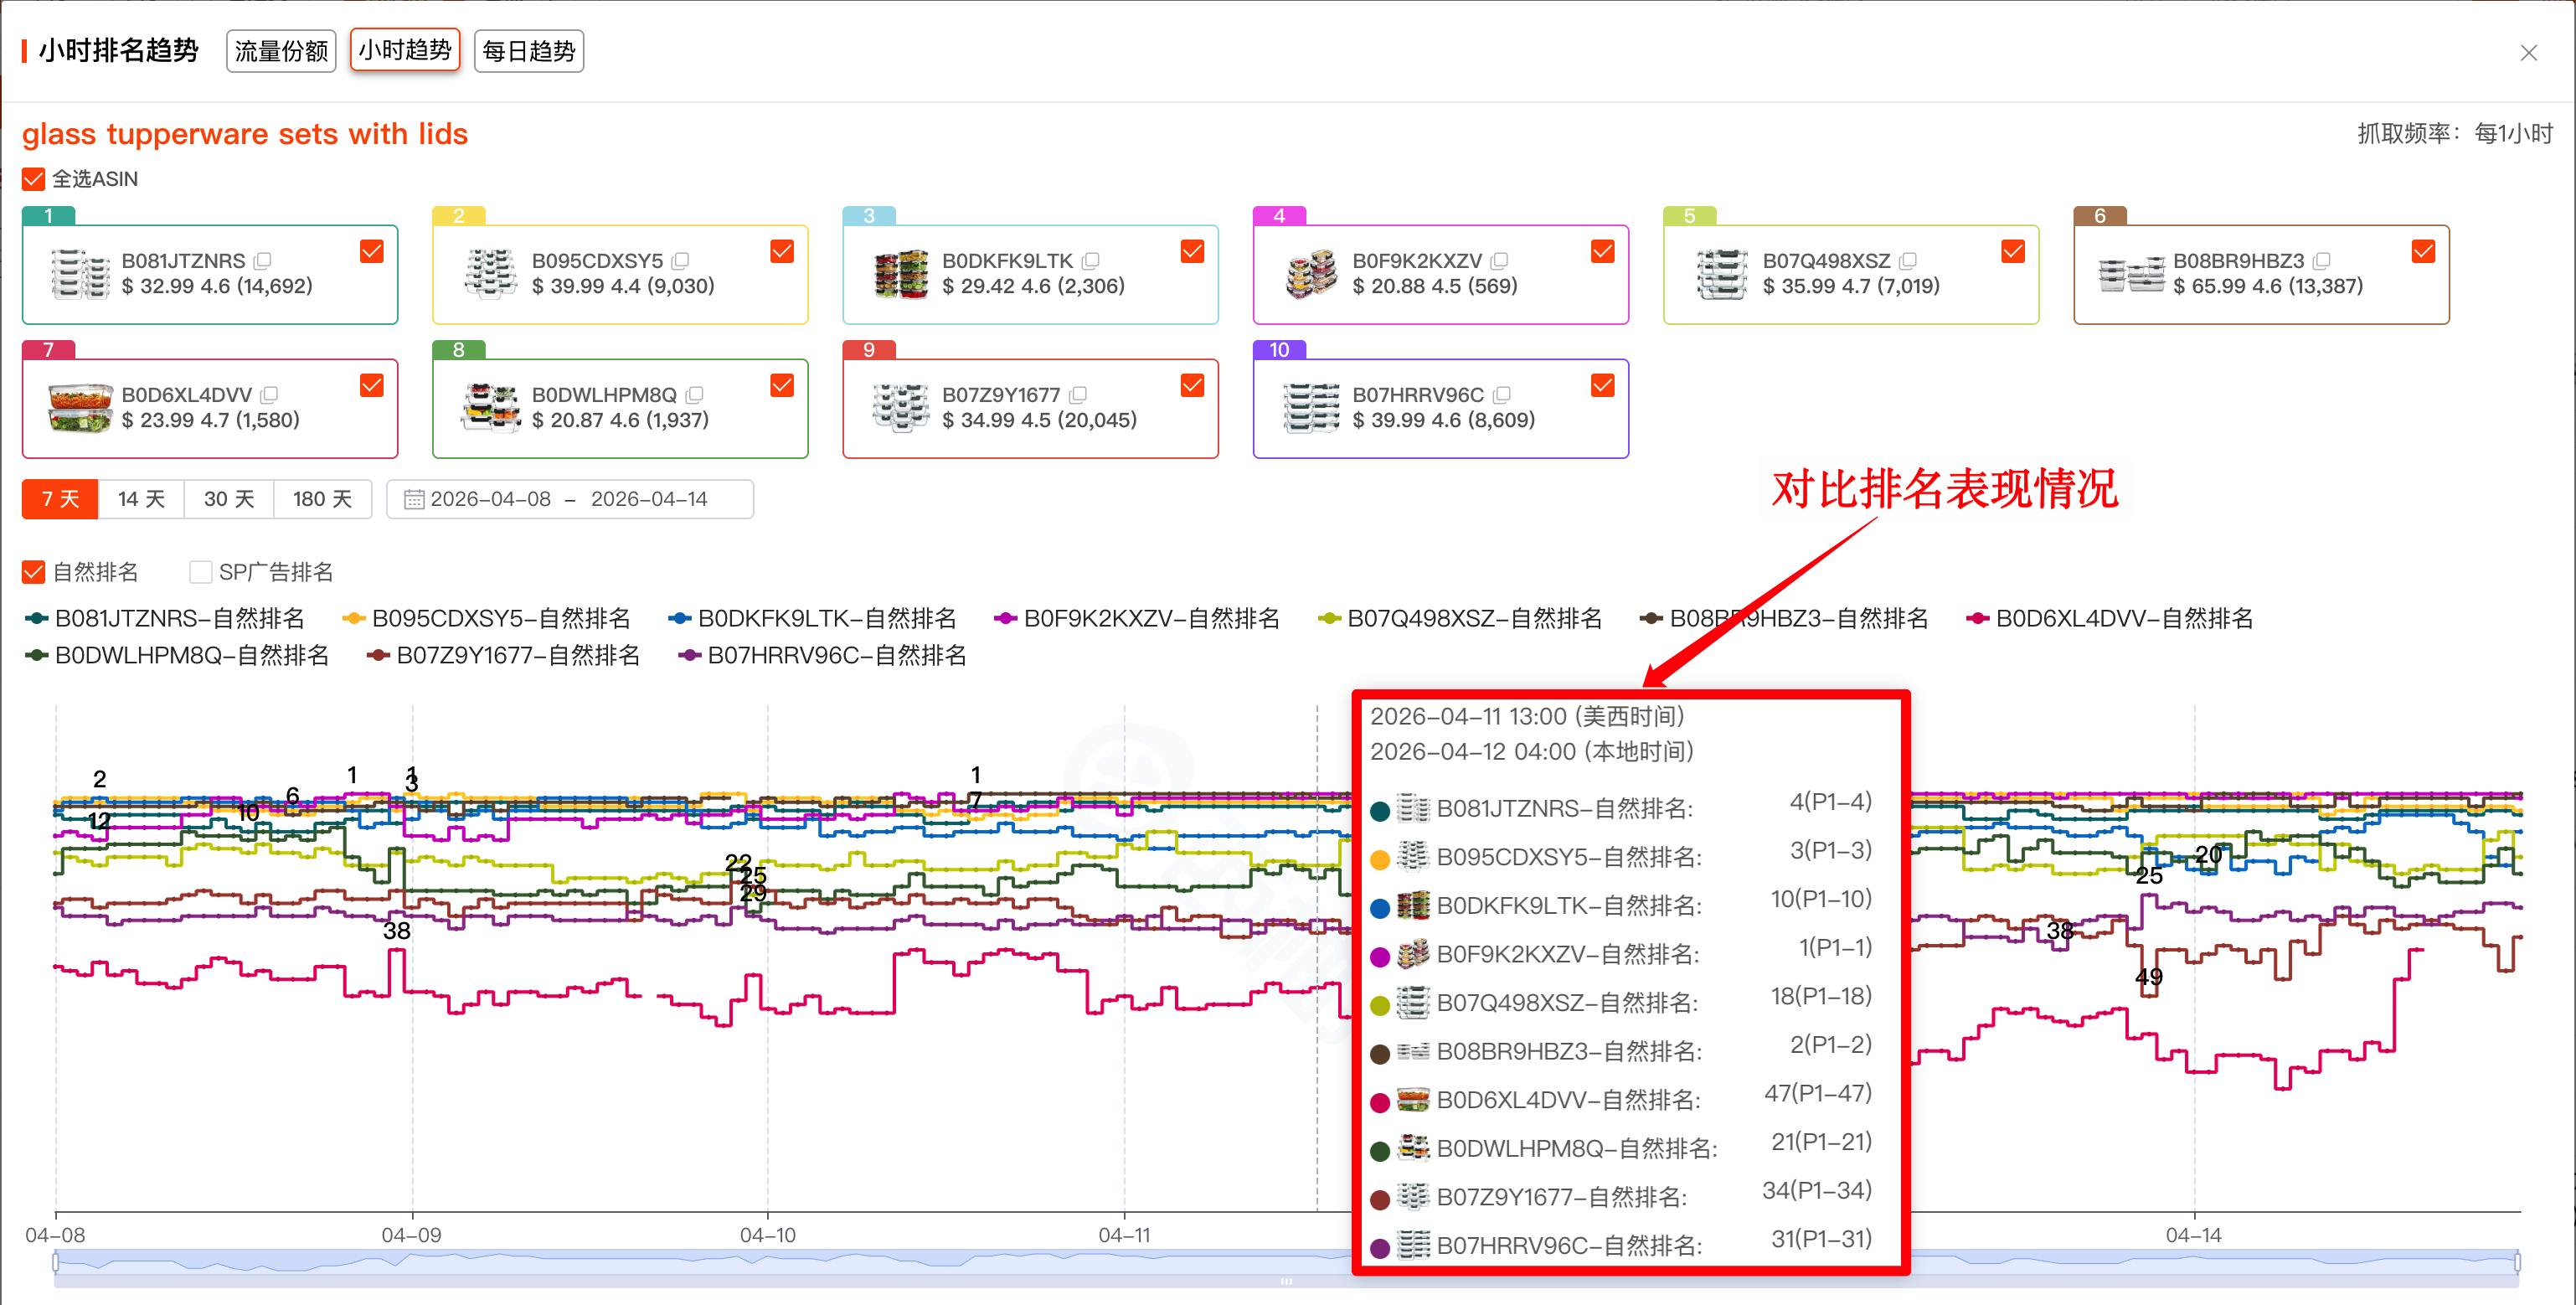Switch to the 每日趋势 tab
Viewport: 2576px width, 1305px height.
coord(528,50)
